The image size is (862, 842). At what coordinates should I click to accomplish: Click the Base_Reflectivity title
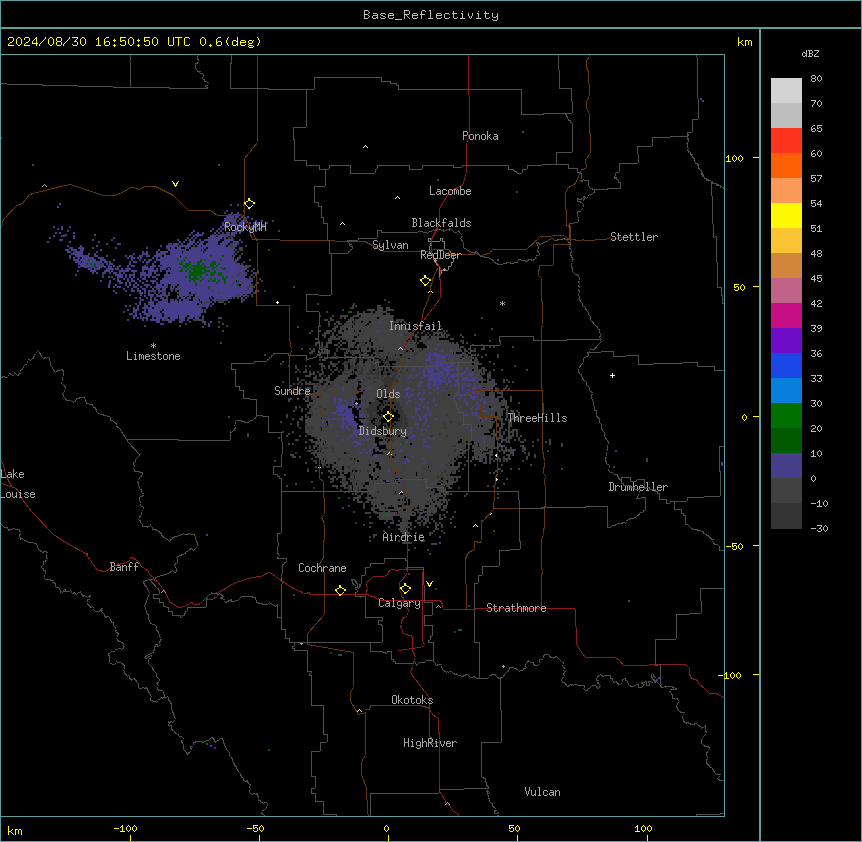(x=431, y=15)
